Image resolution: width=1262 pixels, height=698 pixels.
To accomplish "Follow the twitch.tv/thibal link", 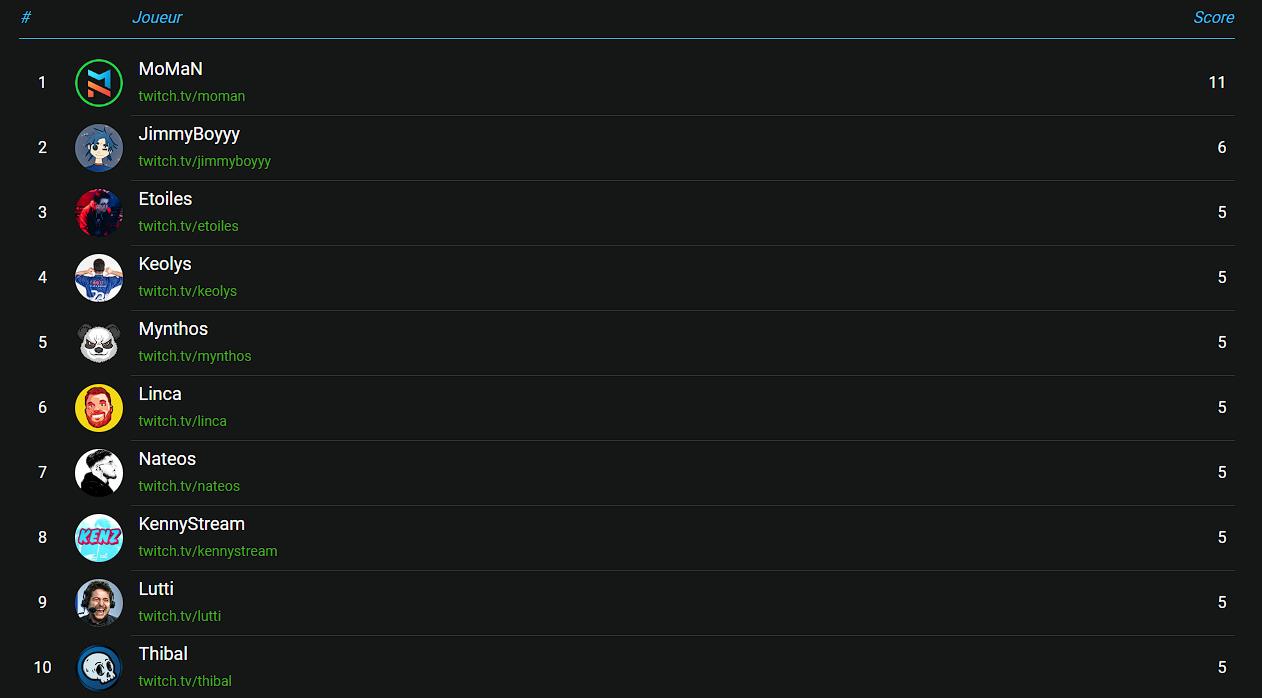I will pyautogui.click(x=185, y=681).
